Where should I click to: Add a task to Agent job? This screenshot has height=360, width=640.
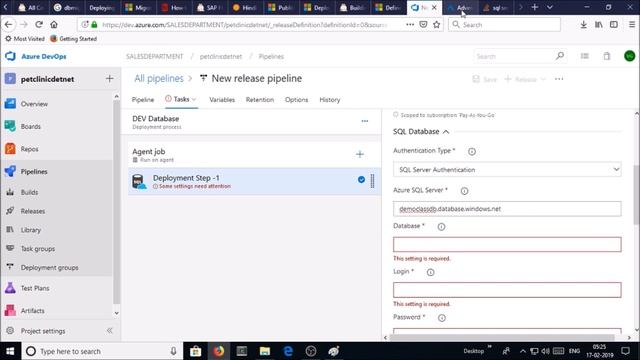click(x=360, y=154)
